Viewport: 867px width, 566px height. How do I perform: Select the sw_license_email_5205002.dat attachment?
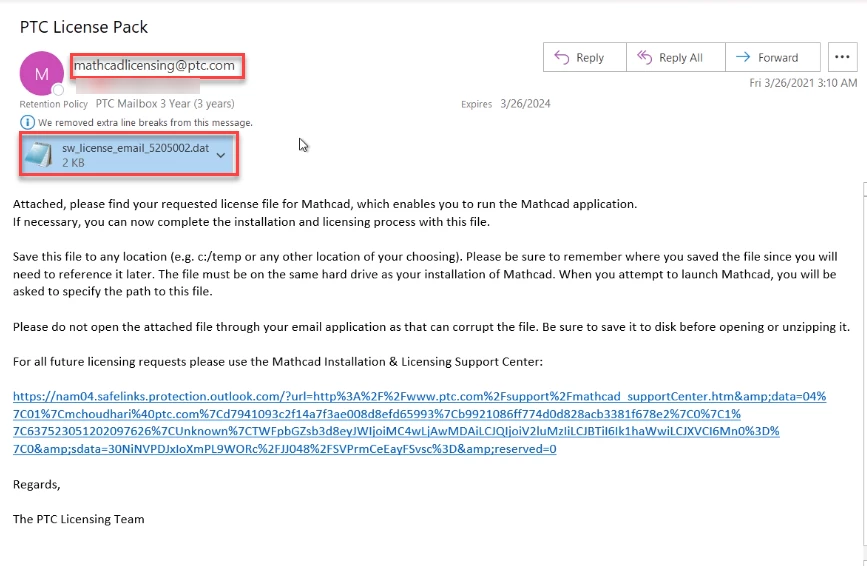(x=129, y=155)
